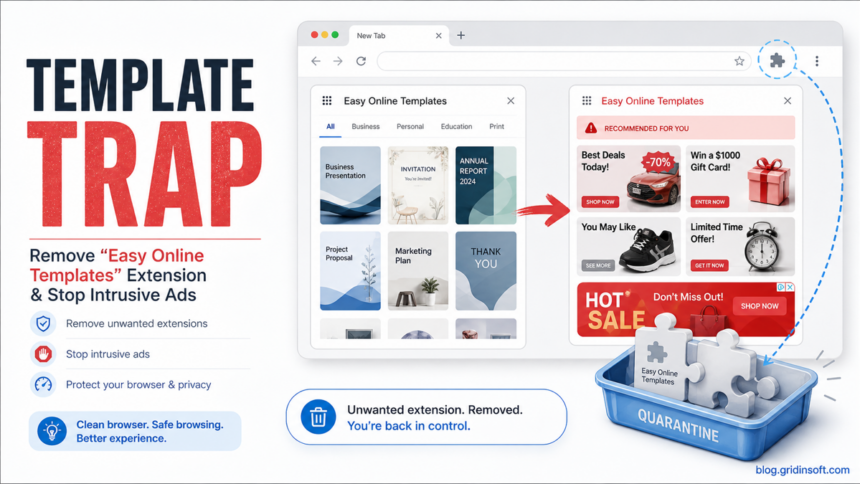860x484 pixels.
Task: Click the Recommended For You banner
Action: [686, 128]
